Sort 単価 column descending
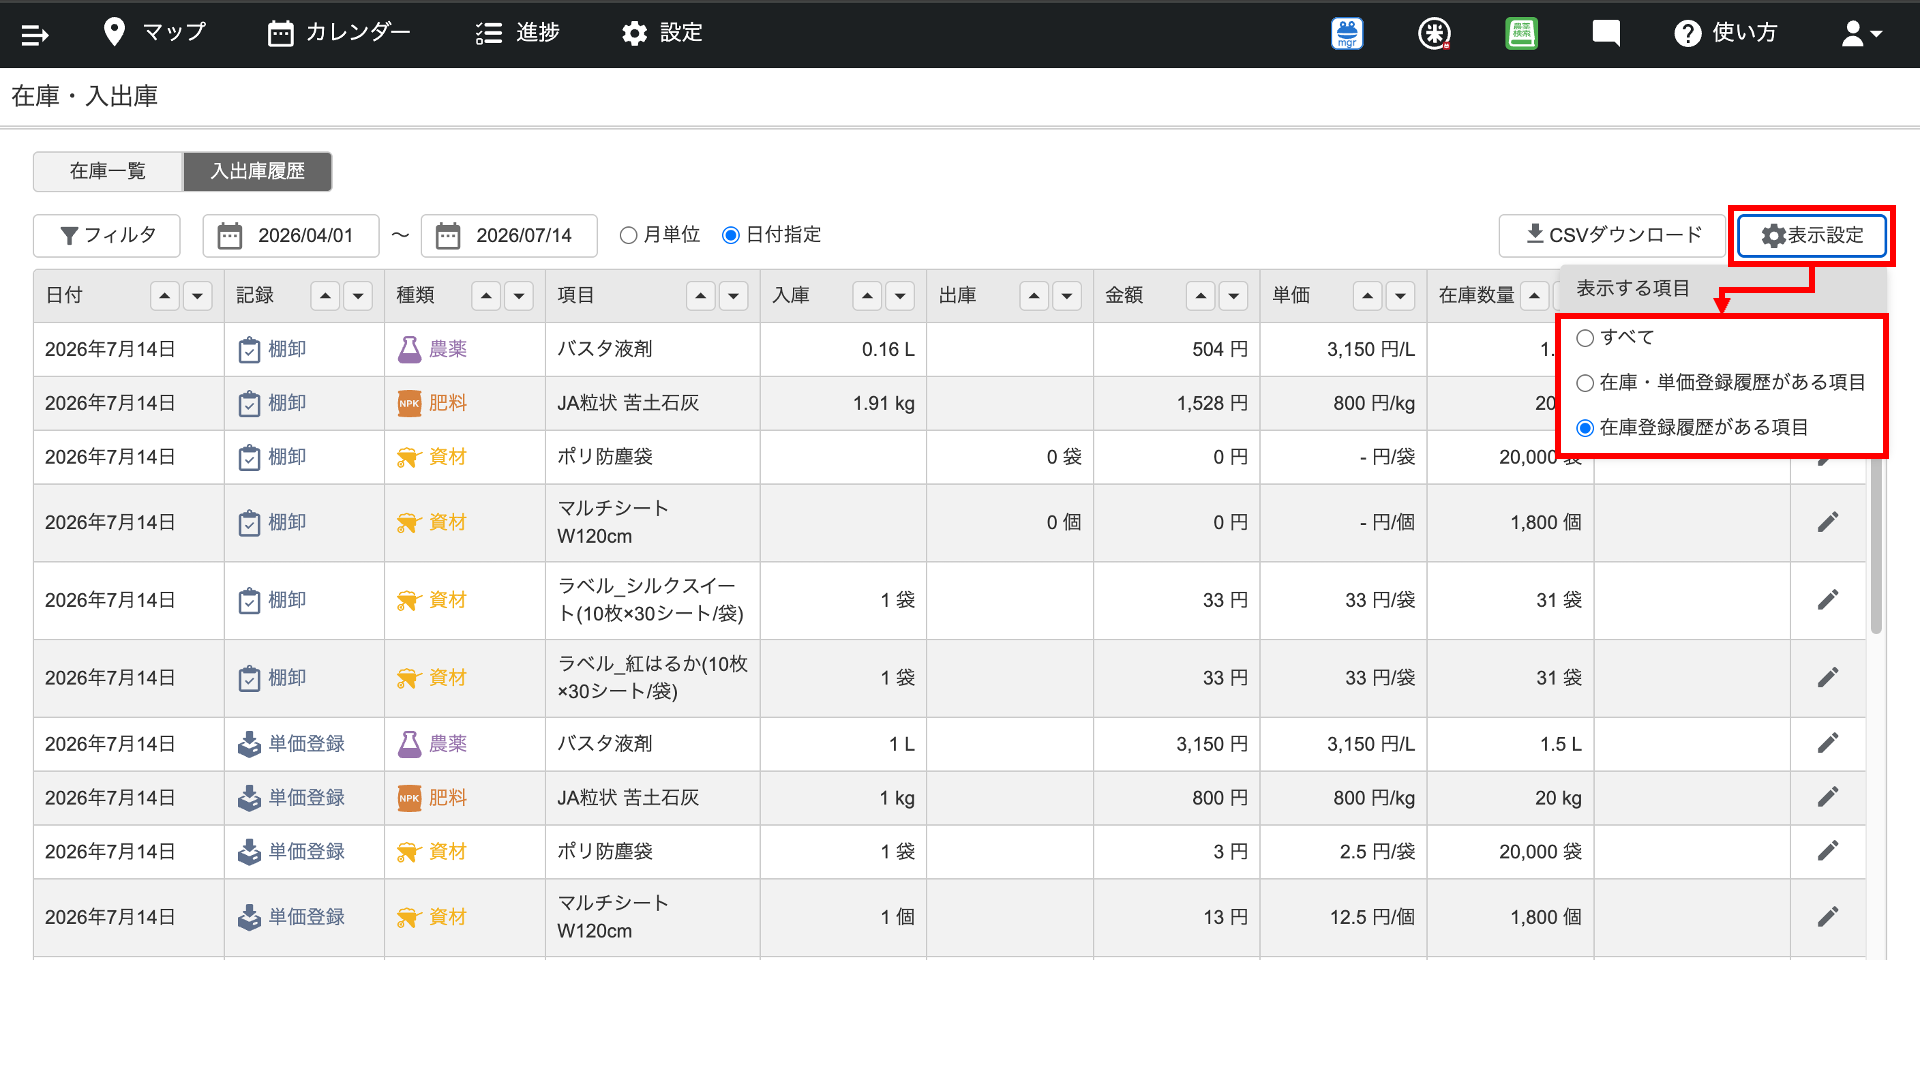 click(x=1400, y=296)
